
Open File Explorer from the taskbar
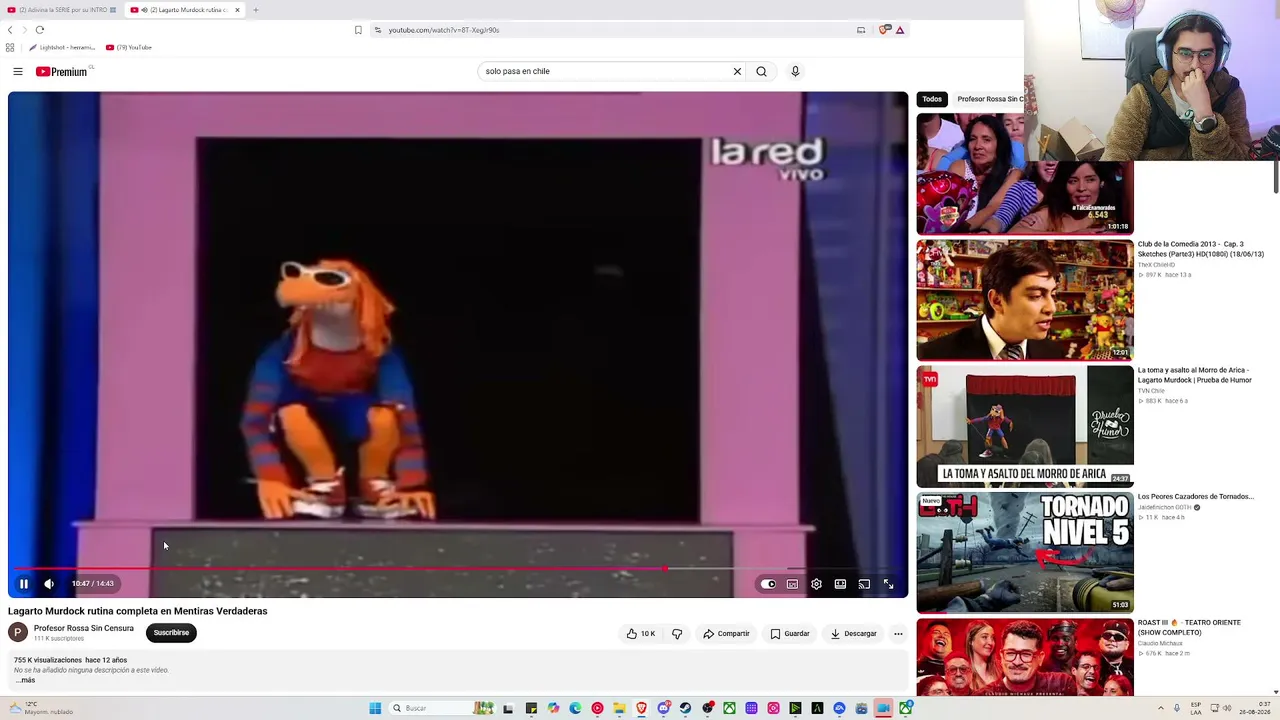tap(619, 708)
